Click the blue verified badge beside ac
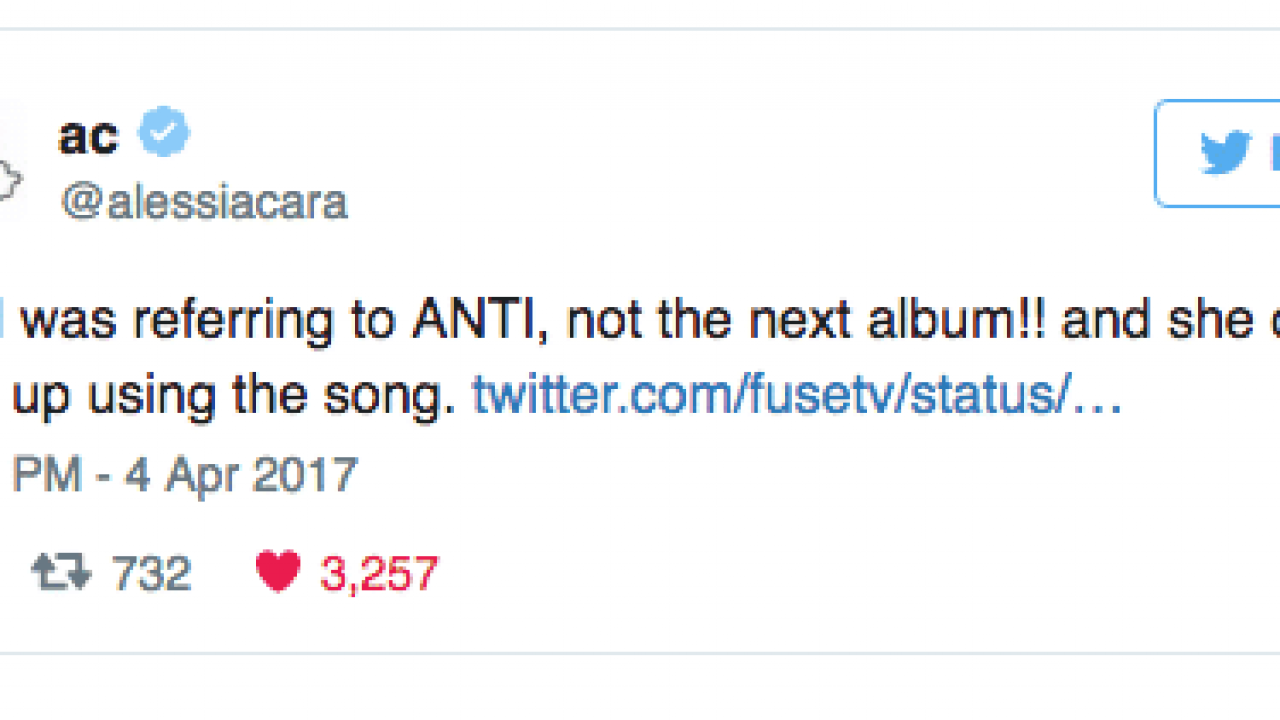The width and height of the screenshot is (1280, 720). (164, 133)
